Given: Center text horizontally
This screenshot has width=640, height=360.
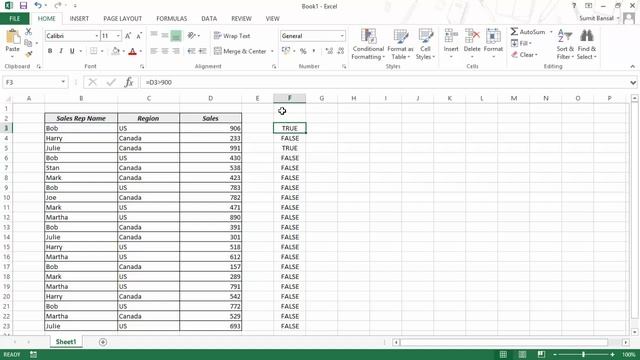Looking at the screenshot, I should coord(165,51).
